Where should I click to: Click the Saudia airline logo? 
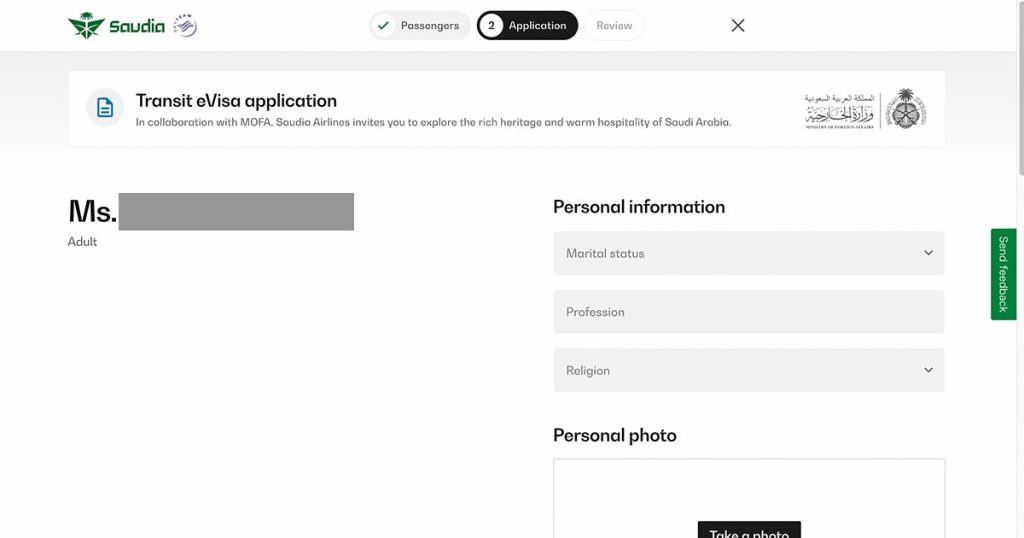pos(116,26)
